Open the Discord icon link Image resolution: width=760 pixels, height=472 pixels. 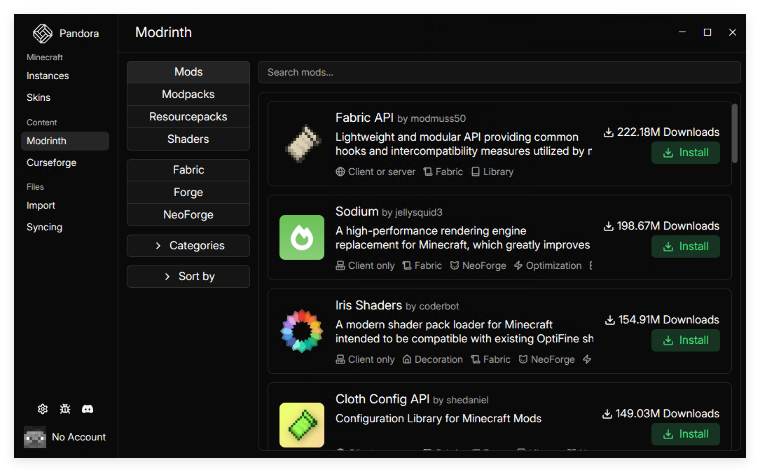coord(87,409)
